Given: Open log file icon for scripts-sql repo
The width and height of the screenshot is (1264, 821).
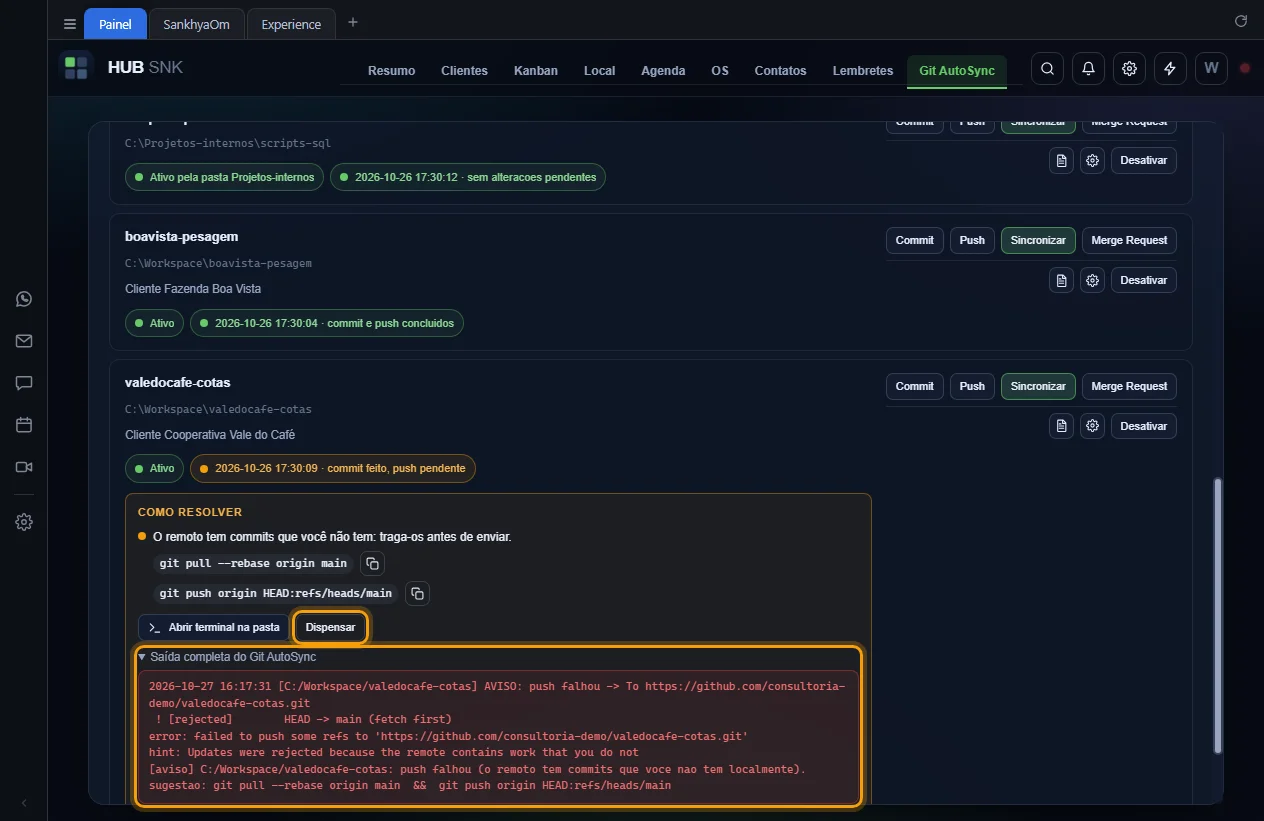Looking at the screenshot, I should pos(1061,160).
